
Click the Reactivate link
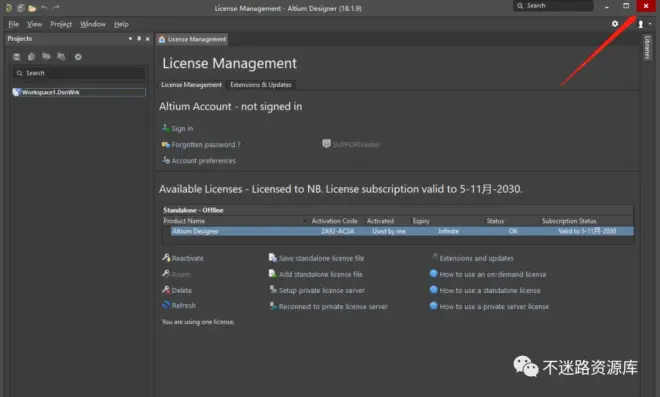187,258
